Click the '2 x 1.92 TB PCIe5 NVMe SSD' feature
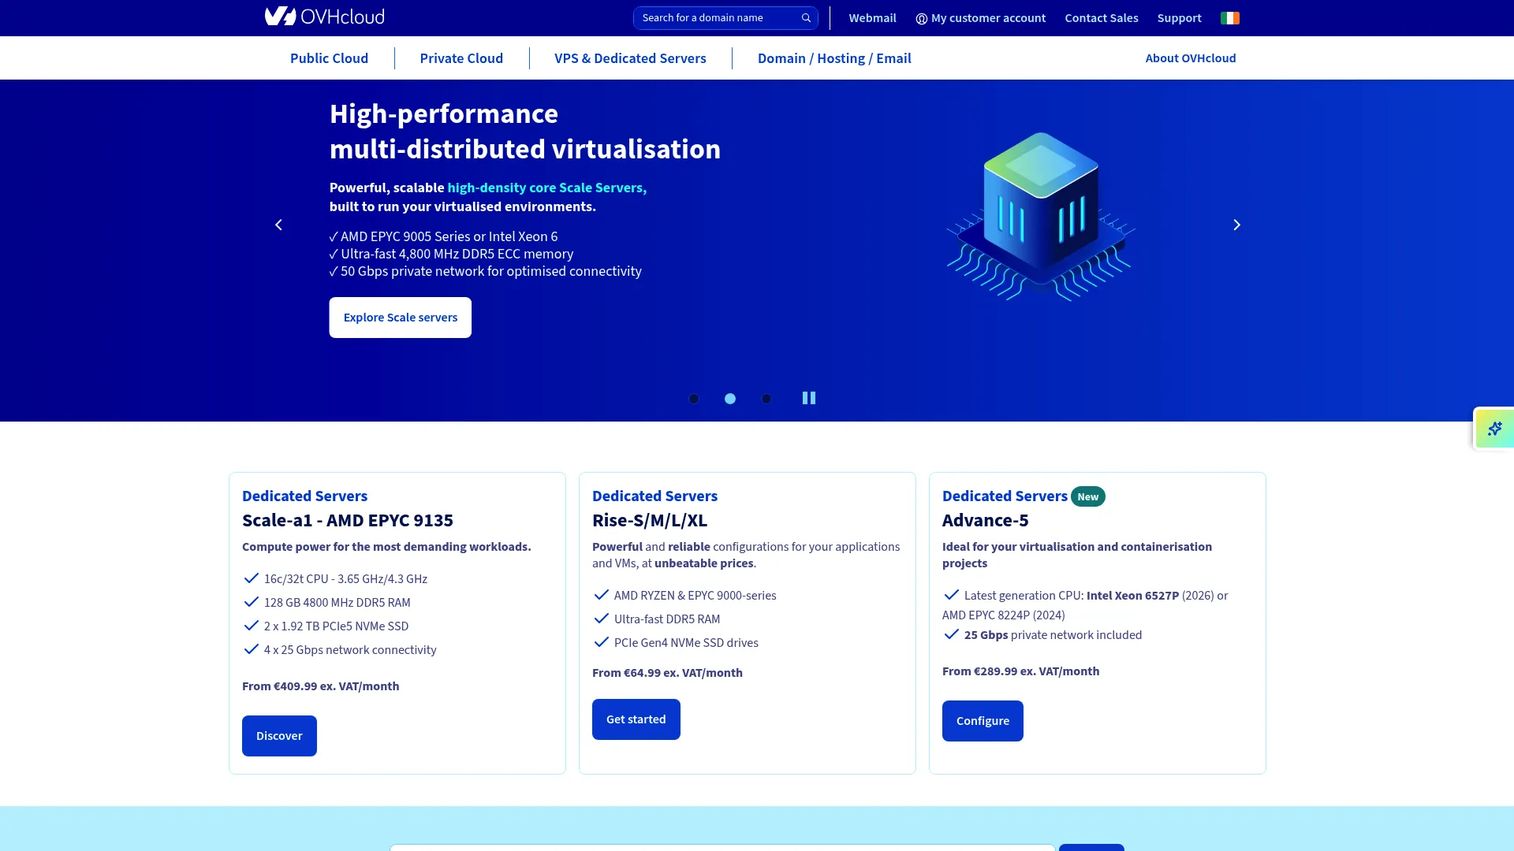Screen dimensions: 1514x851 (x=336, y=626)
